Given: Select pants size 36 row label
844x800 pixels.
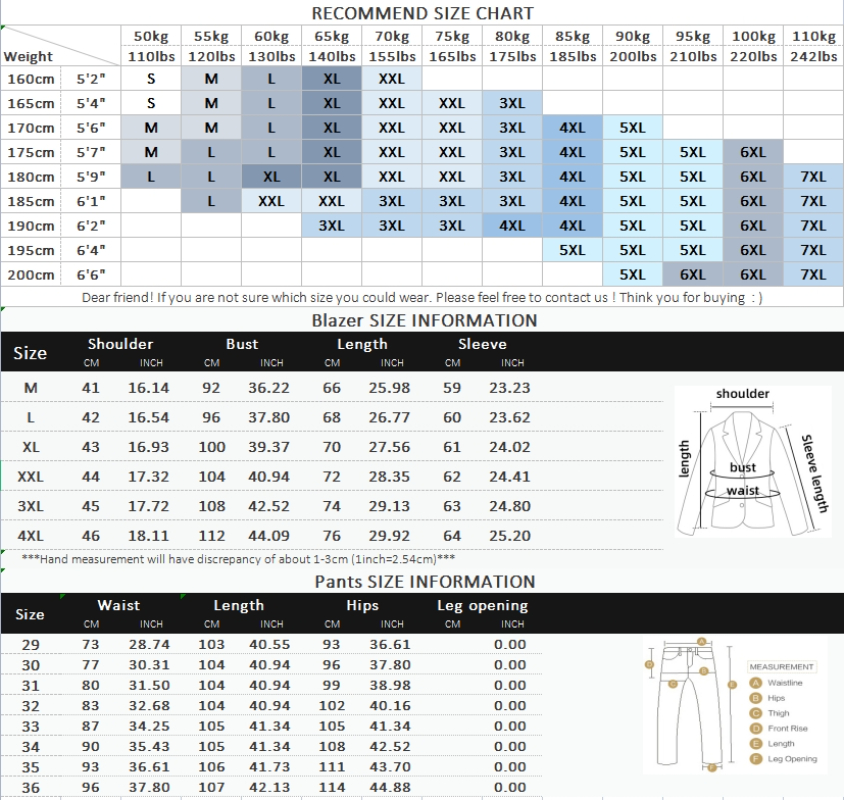Looking at the screenshot, I should tap(31, 788).
